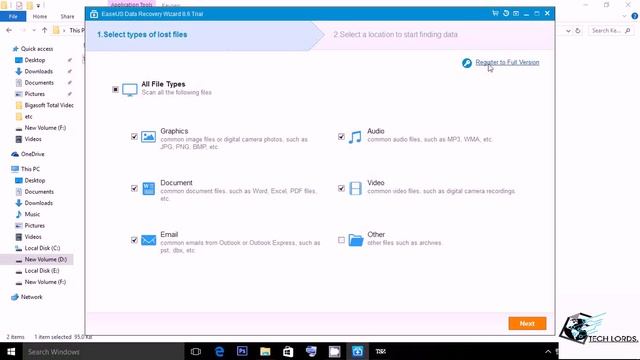Click Register to Full Version link
The image size is (640, 360).
click(x=507, y=62)
